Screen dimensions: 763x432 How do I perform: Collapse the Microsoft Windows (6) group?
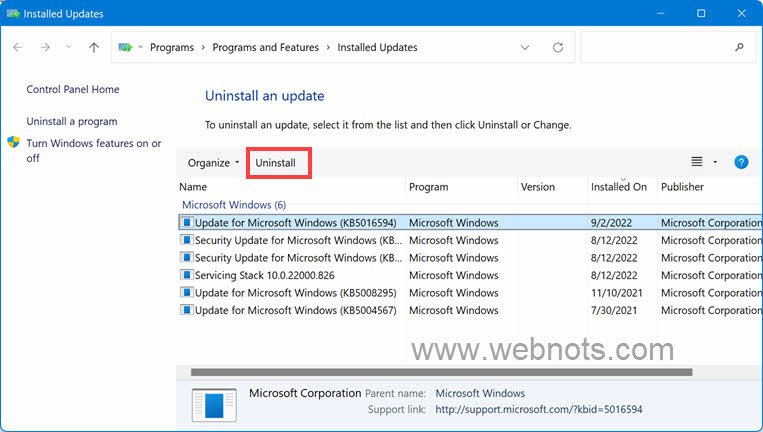tap(234, 205)
